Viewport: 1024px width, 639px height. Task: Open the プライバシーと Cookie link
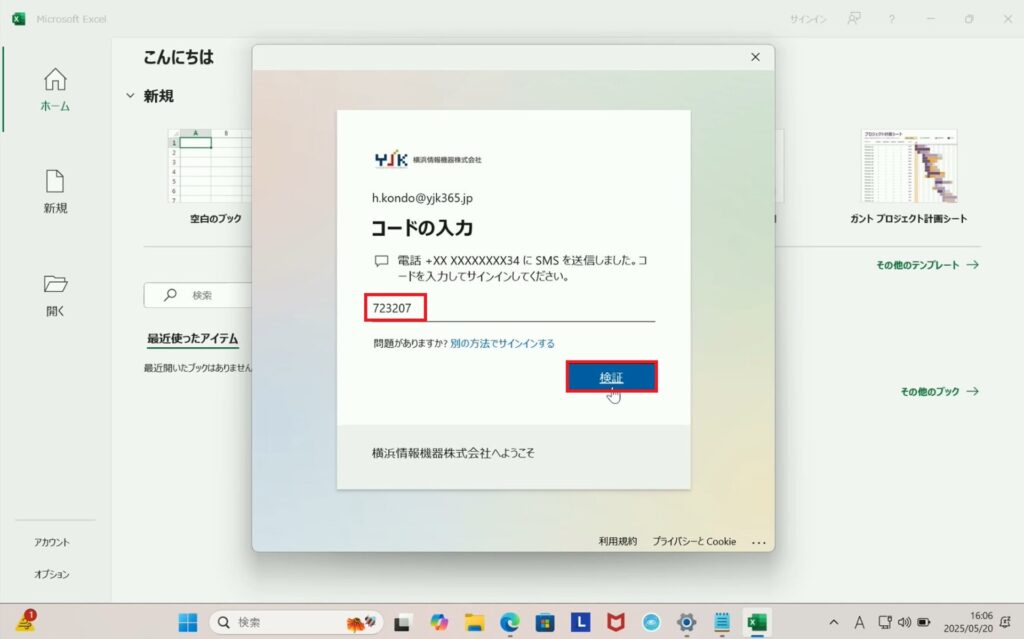coord(694,541)
